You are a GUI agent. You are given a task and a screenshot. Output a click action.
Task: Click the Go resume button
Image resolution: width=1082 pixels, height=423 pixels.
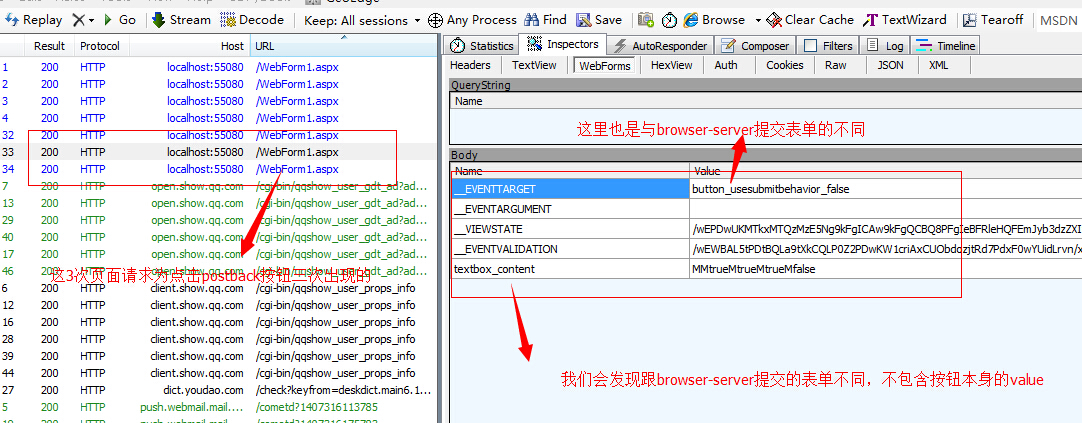(x=120, y=20)
